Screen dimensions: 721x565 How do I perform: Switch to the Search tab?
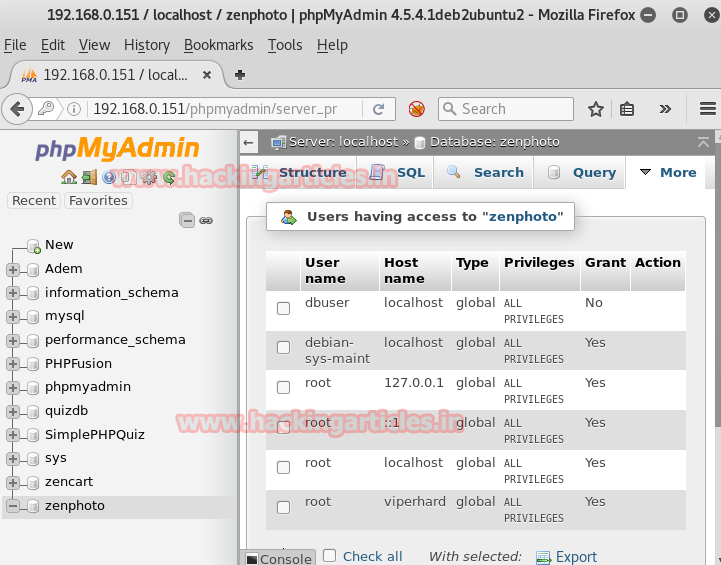(484, 172)
